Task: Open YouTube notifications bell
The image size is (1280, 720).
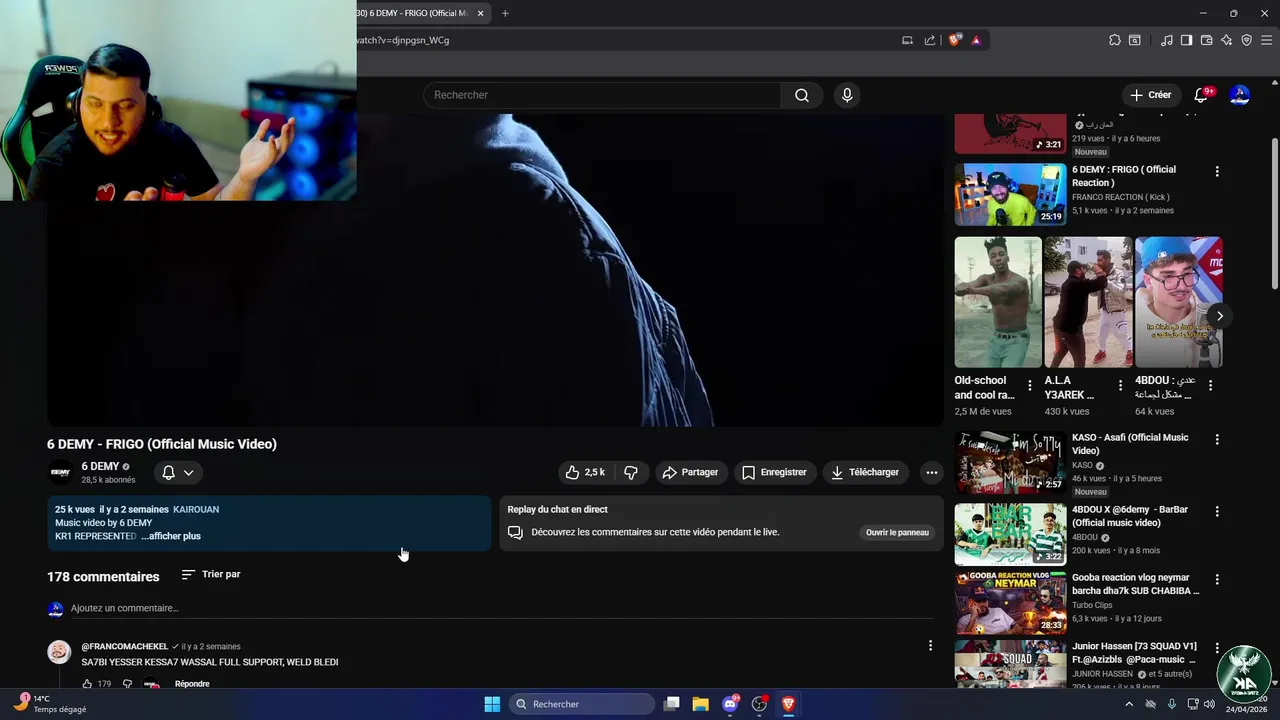Action: pyautogui.click(x=1201, y=95)
